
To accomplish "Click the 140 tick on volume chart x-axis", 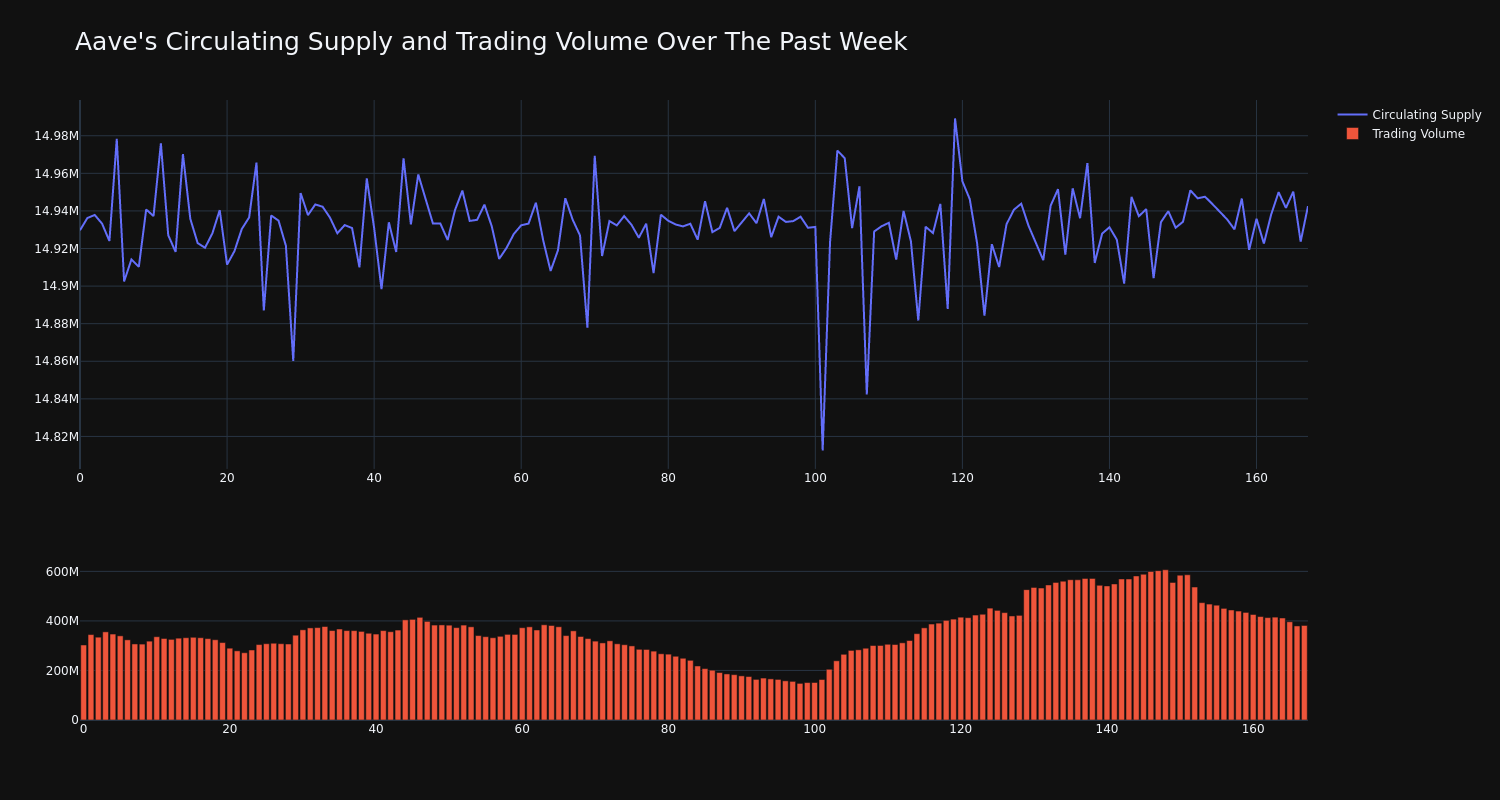I will pos(1107,729).
